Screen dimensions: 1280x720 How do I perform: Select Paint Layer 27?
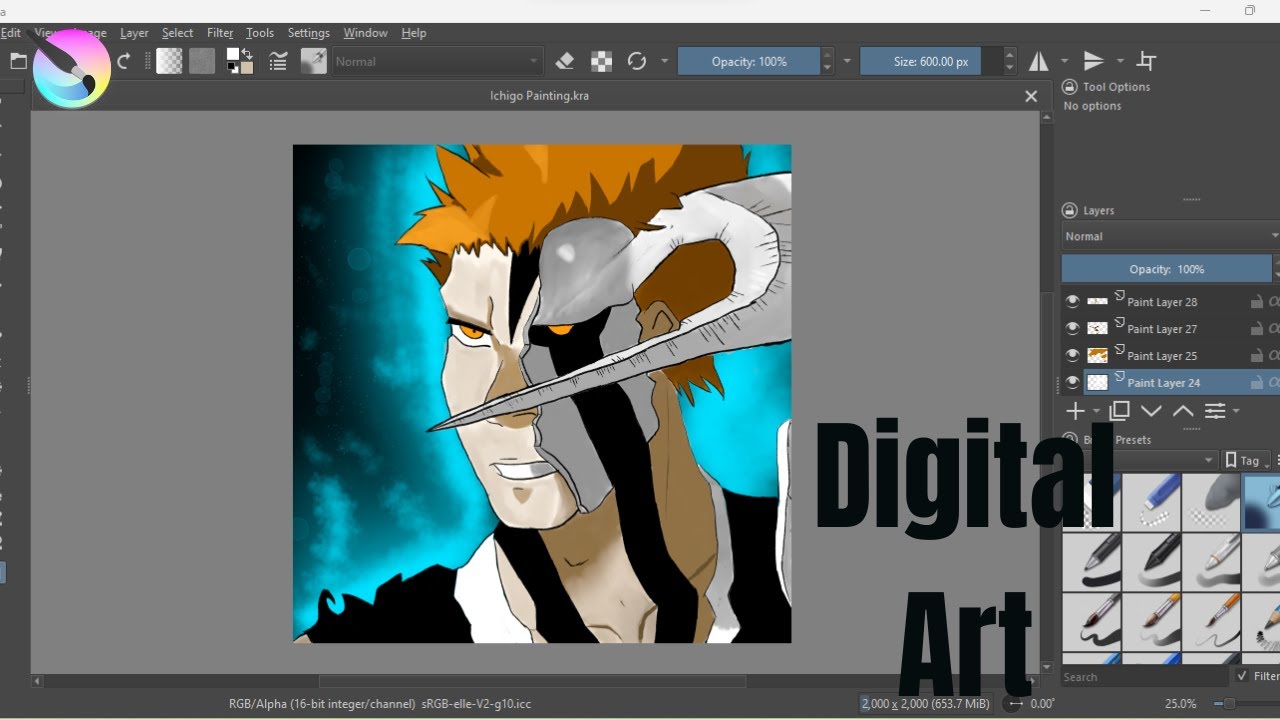coord(1162,328)
